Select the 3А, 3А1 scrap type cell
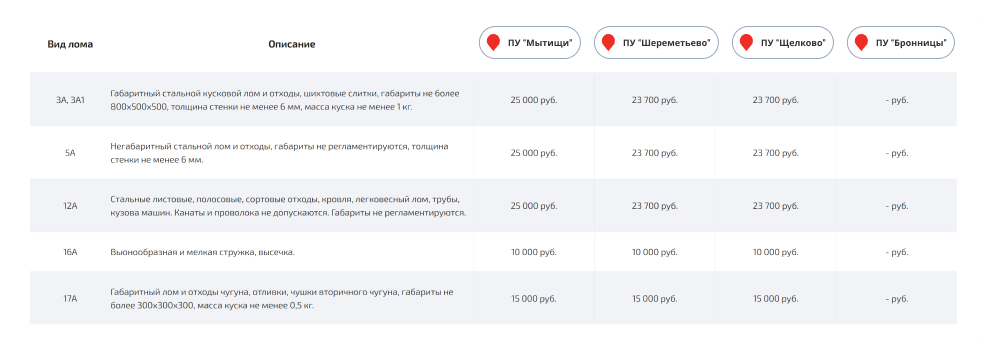Viewport: 985px width, 363px height. click(x=70, y=100)
